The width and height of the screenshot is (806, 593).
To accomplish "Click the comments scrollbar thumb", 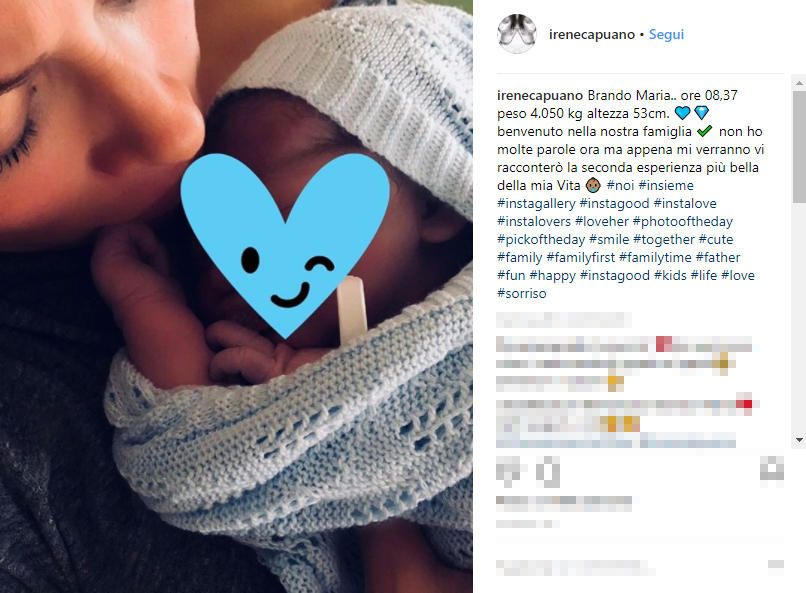I will click(x=799, y=147).
